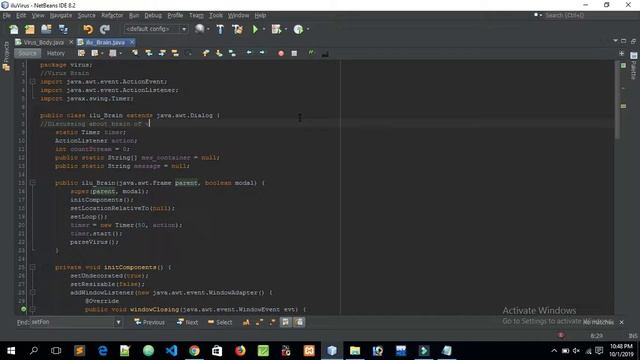Click the Profile Project toolbar icon
The height and width of the screenshot is (360, 640).
pyautogui.click(x=298, y=29)
